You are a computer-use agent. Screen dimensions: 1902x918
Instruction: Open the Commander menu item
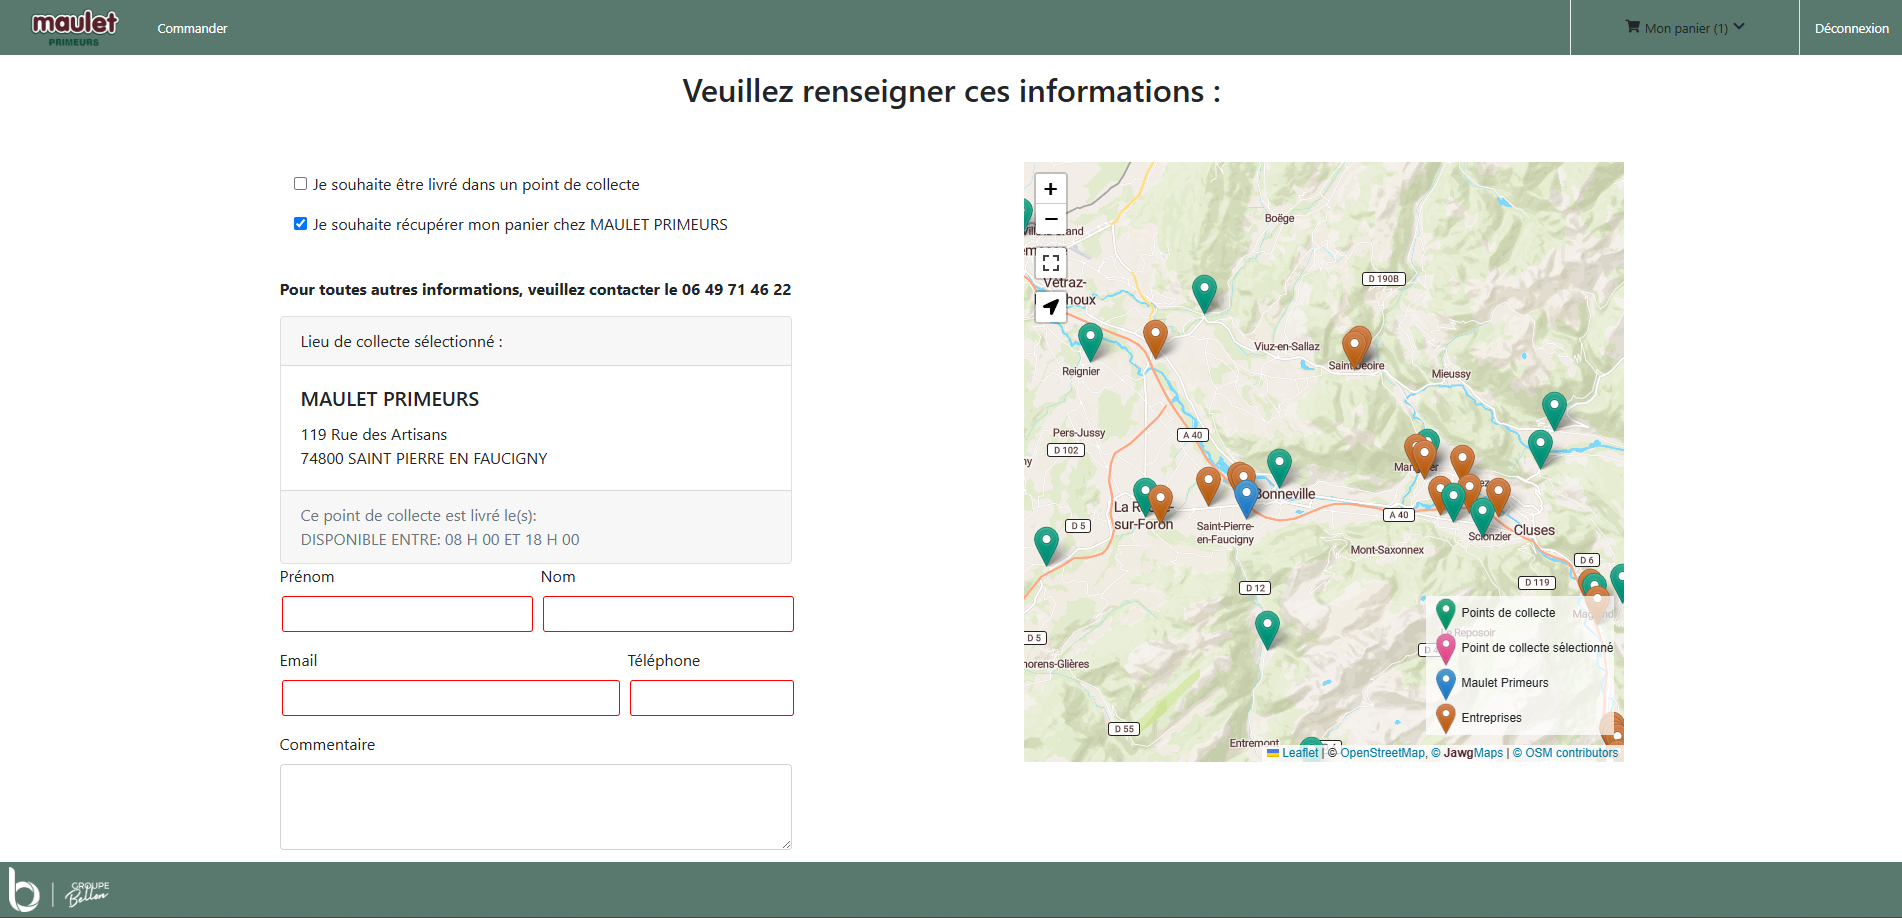coord(192,28)
